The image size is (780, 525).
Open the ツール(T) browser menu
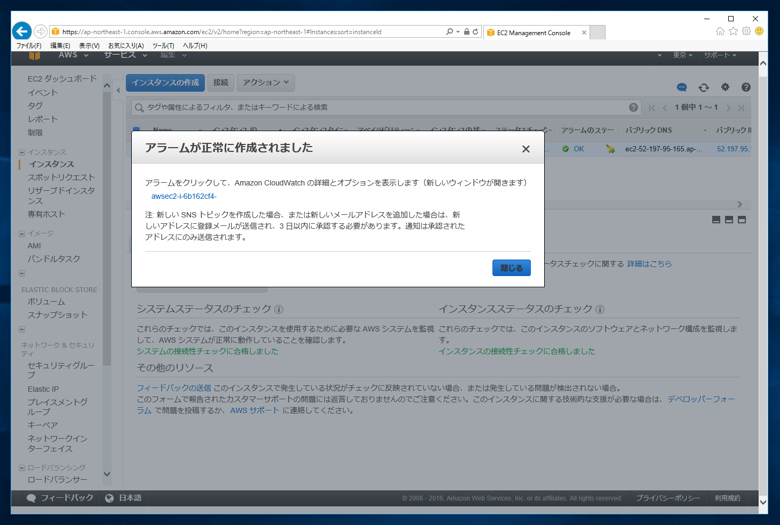(x=163, y=45)
